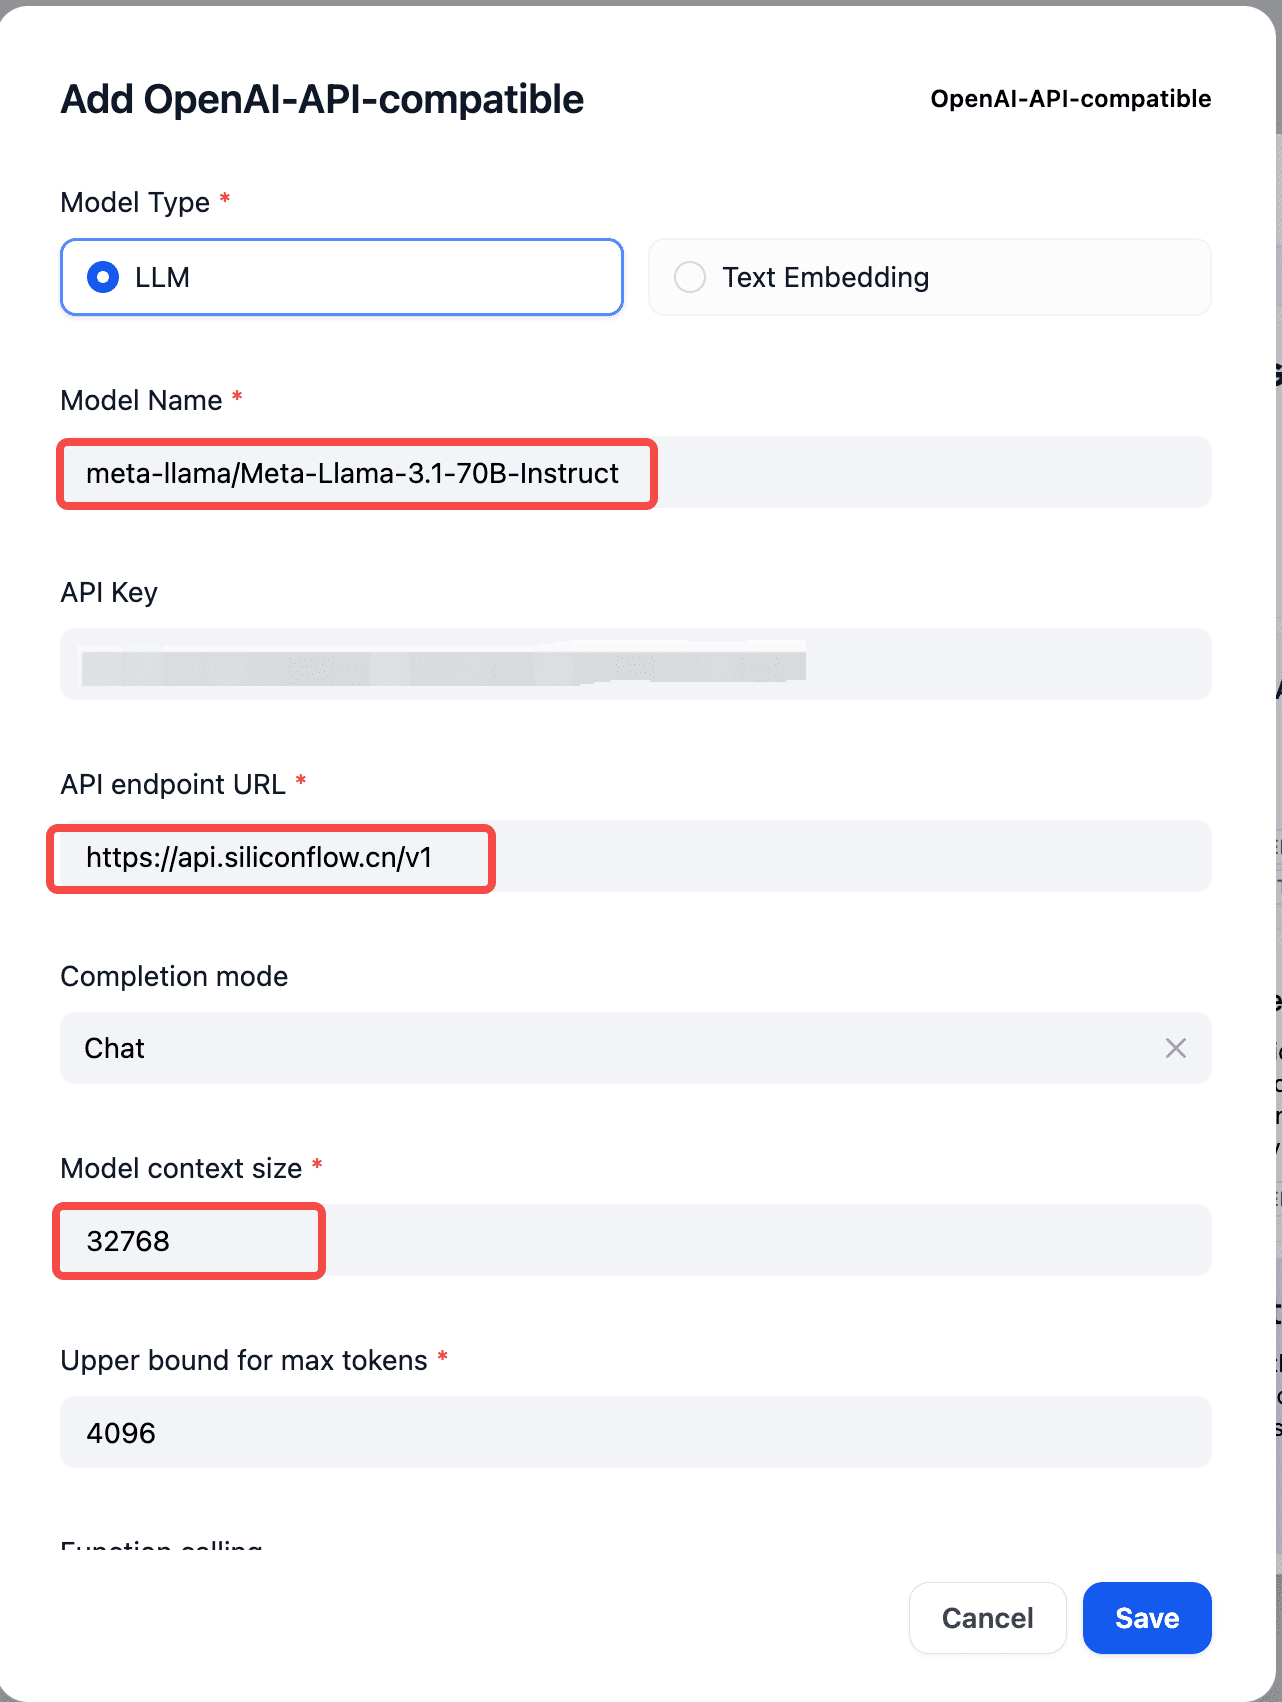Cancel adding the OpenAI-API-compatible model
Viewport: 1282px width, 1702px height.
click(x=987, y=1618)
